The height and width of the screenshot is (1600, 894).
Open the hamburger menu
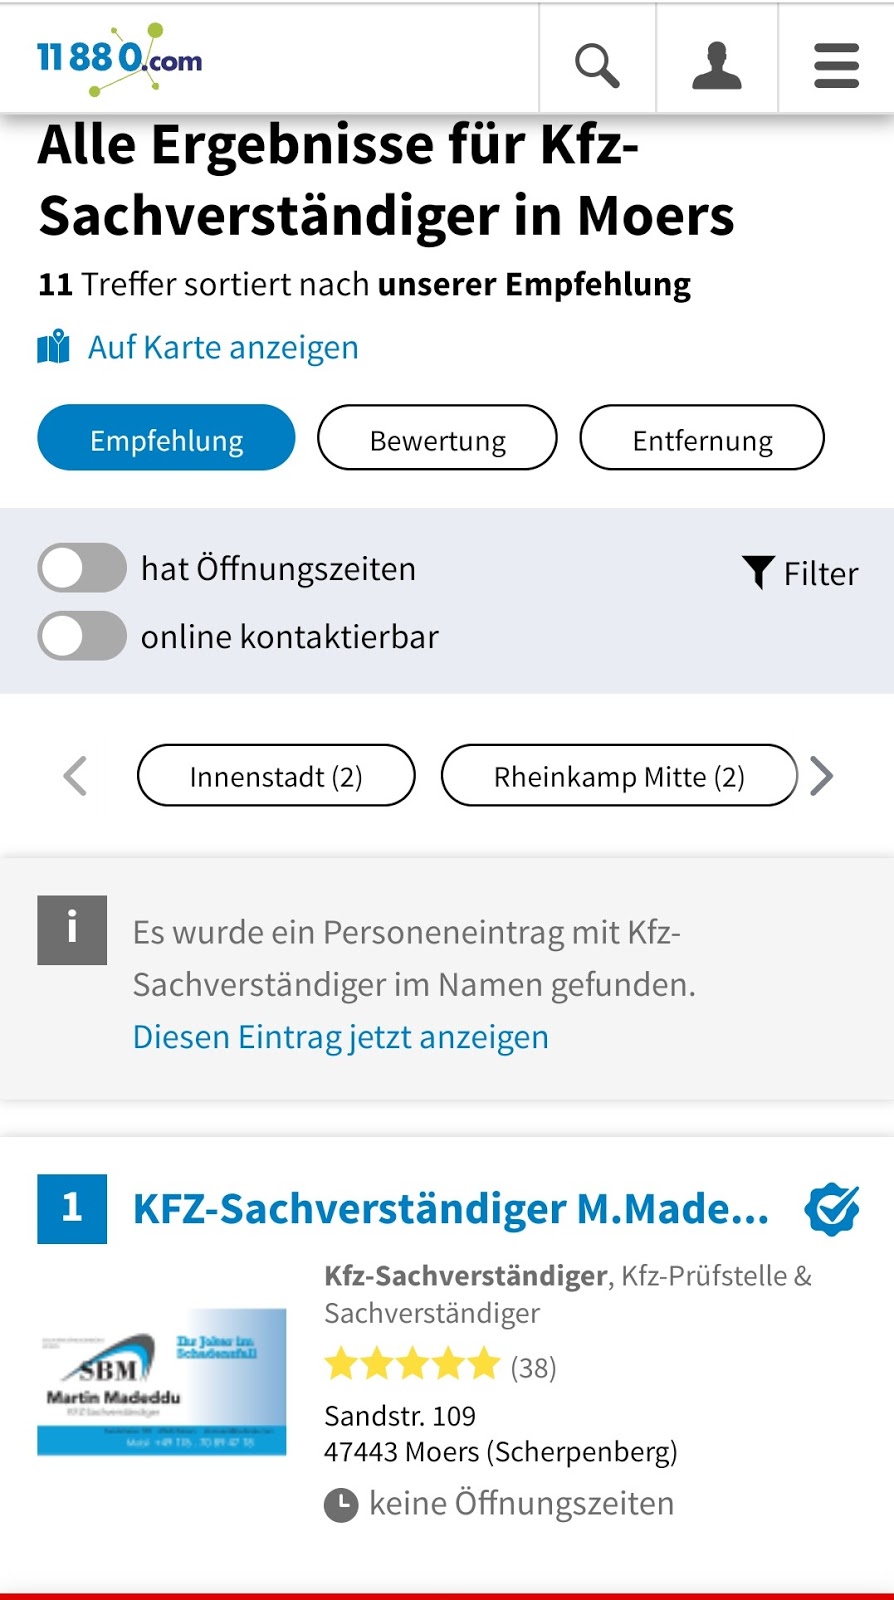click(836, 65)
